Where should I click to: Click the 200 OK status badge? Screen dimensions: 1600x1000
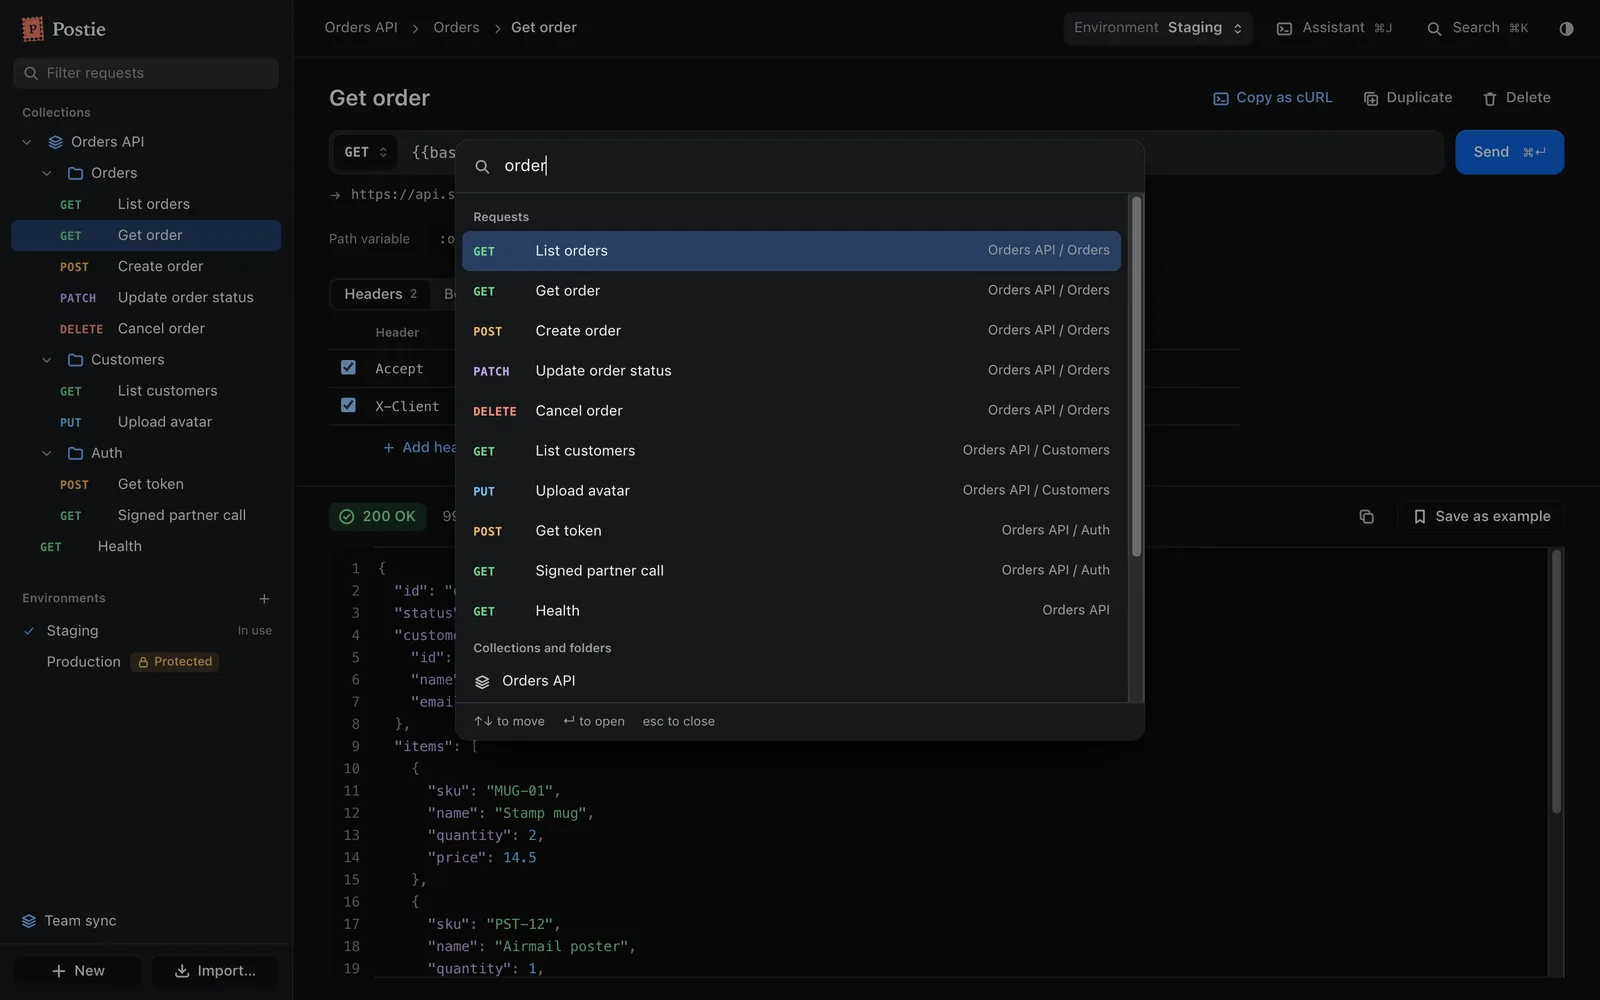point(378,517)
